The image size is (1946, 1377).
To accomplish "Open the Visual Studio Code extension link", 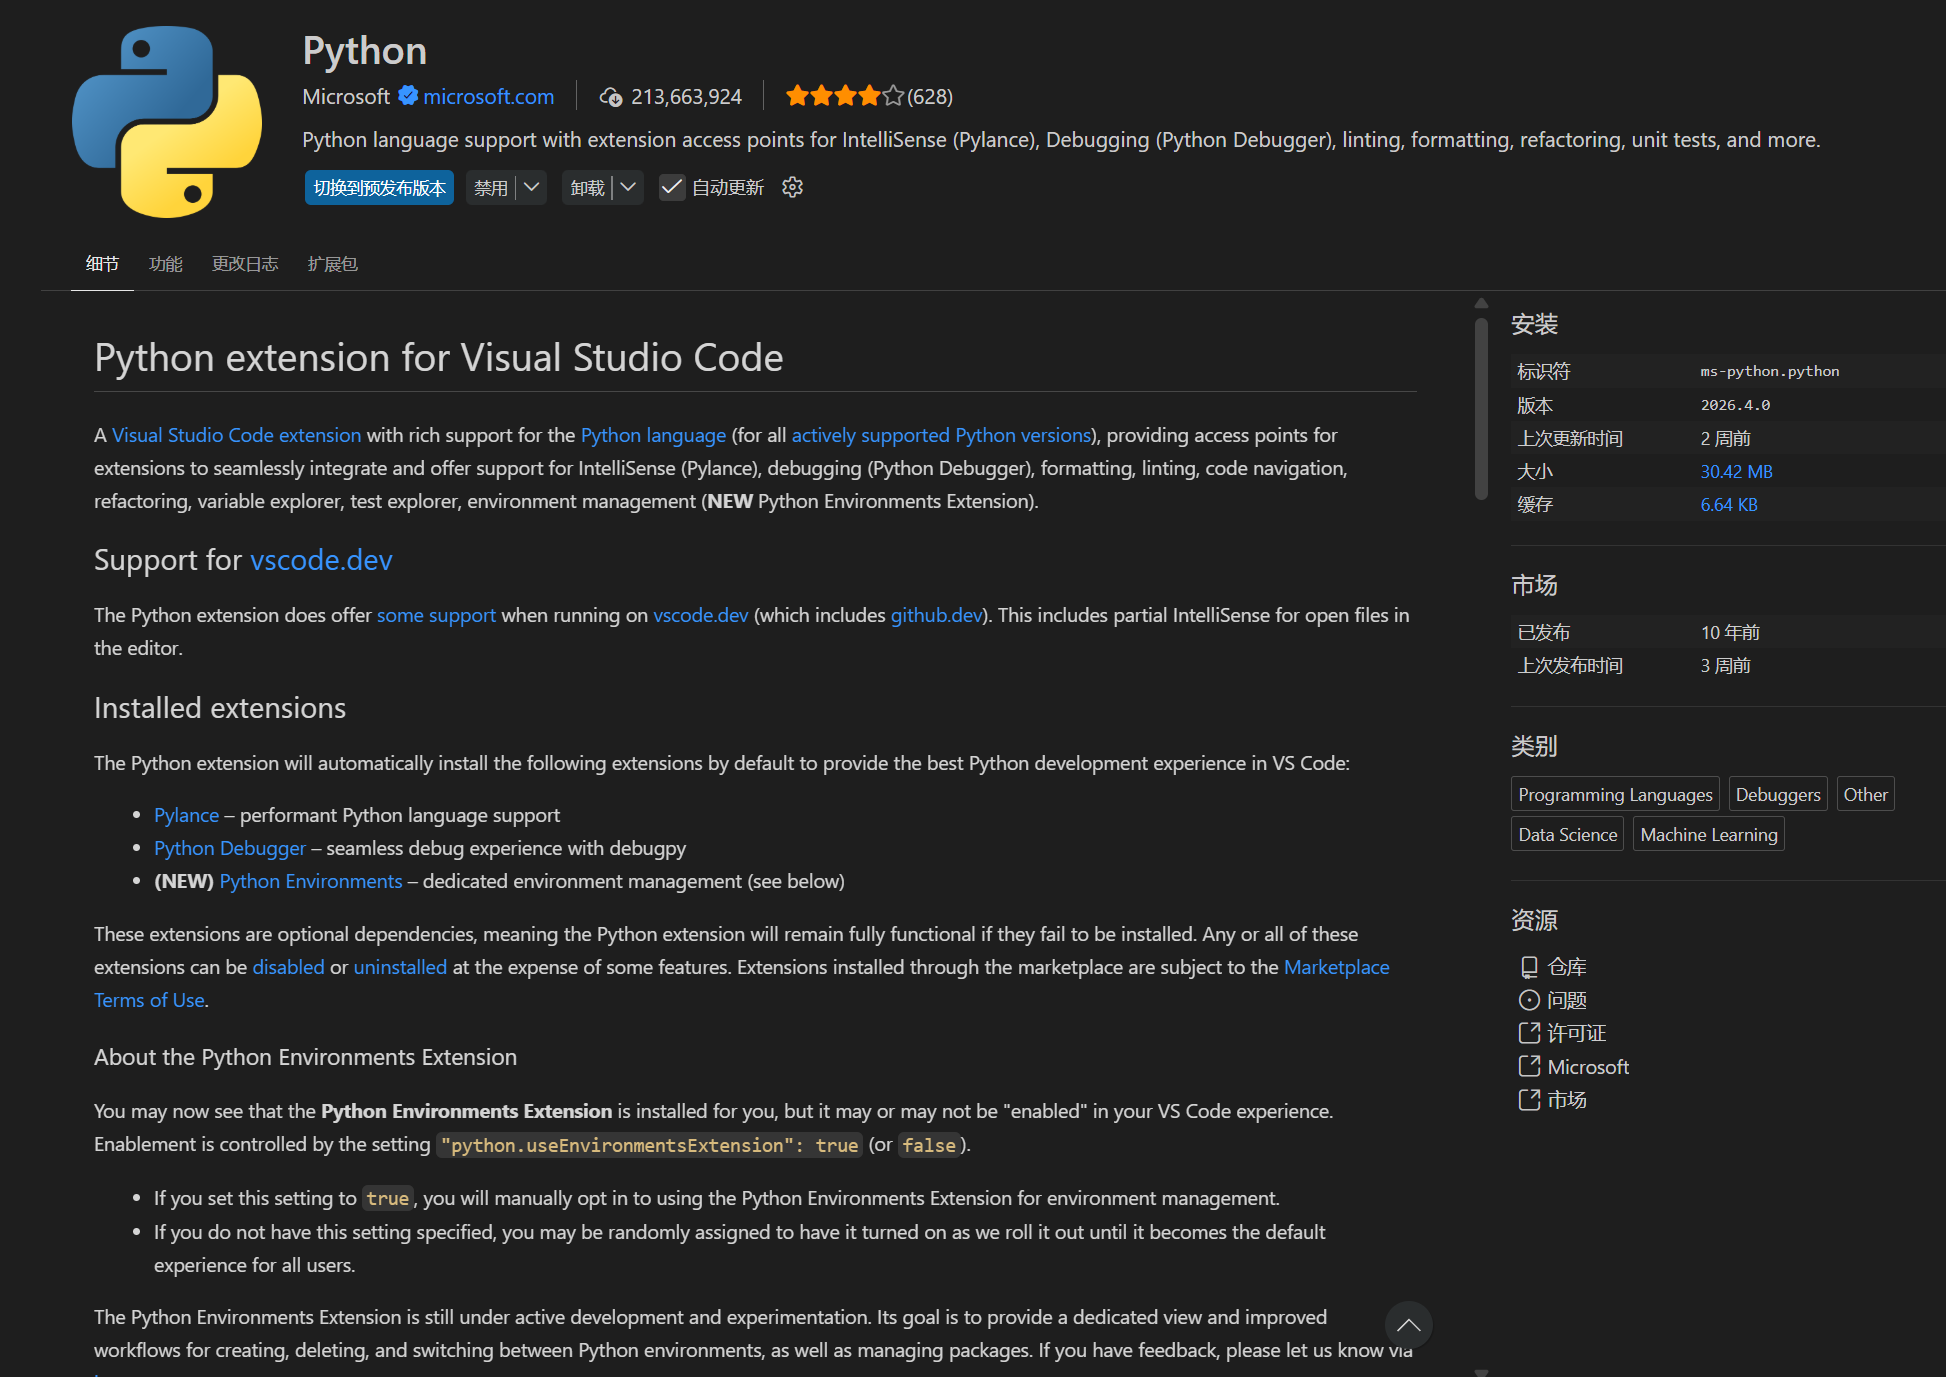I will coord(236,435).
